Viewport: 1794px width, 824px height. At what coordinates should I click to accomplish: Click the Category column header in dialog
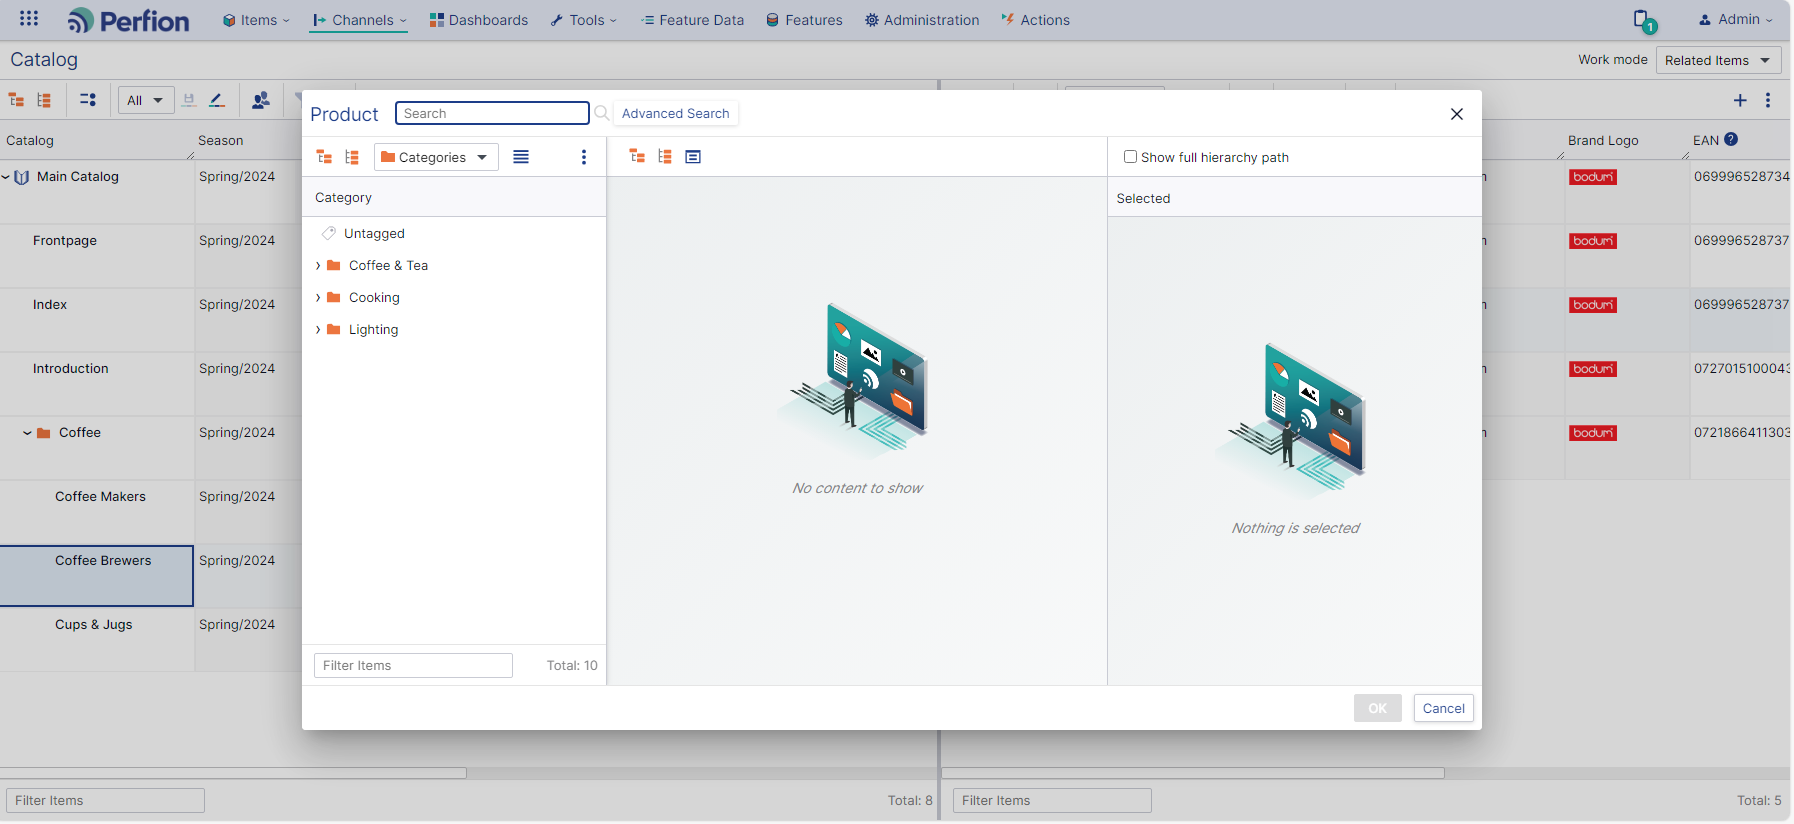[x=343, y=197]
